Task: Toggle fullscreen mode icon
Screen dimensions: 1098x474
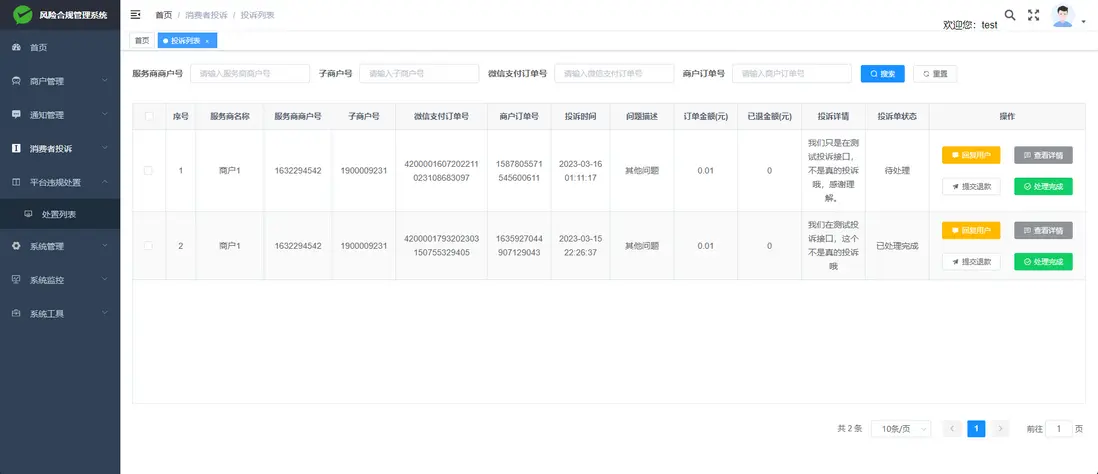Action: [x=1034, y=15]
